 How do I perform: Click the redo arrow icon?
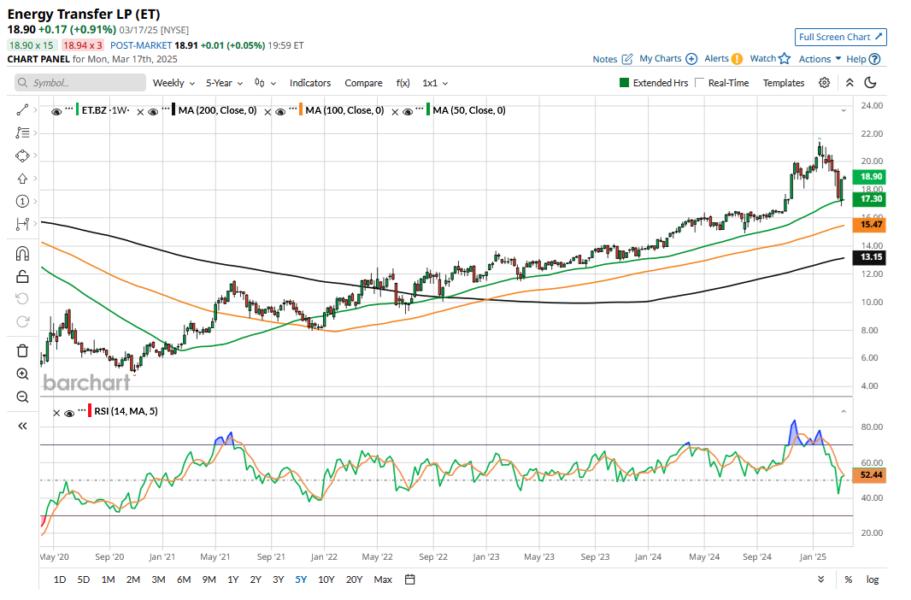click(22, 322)
